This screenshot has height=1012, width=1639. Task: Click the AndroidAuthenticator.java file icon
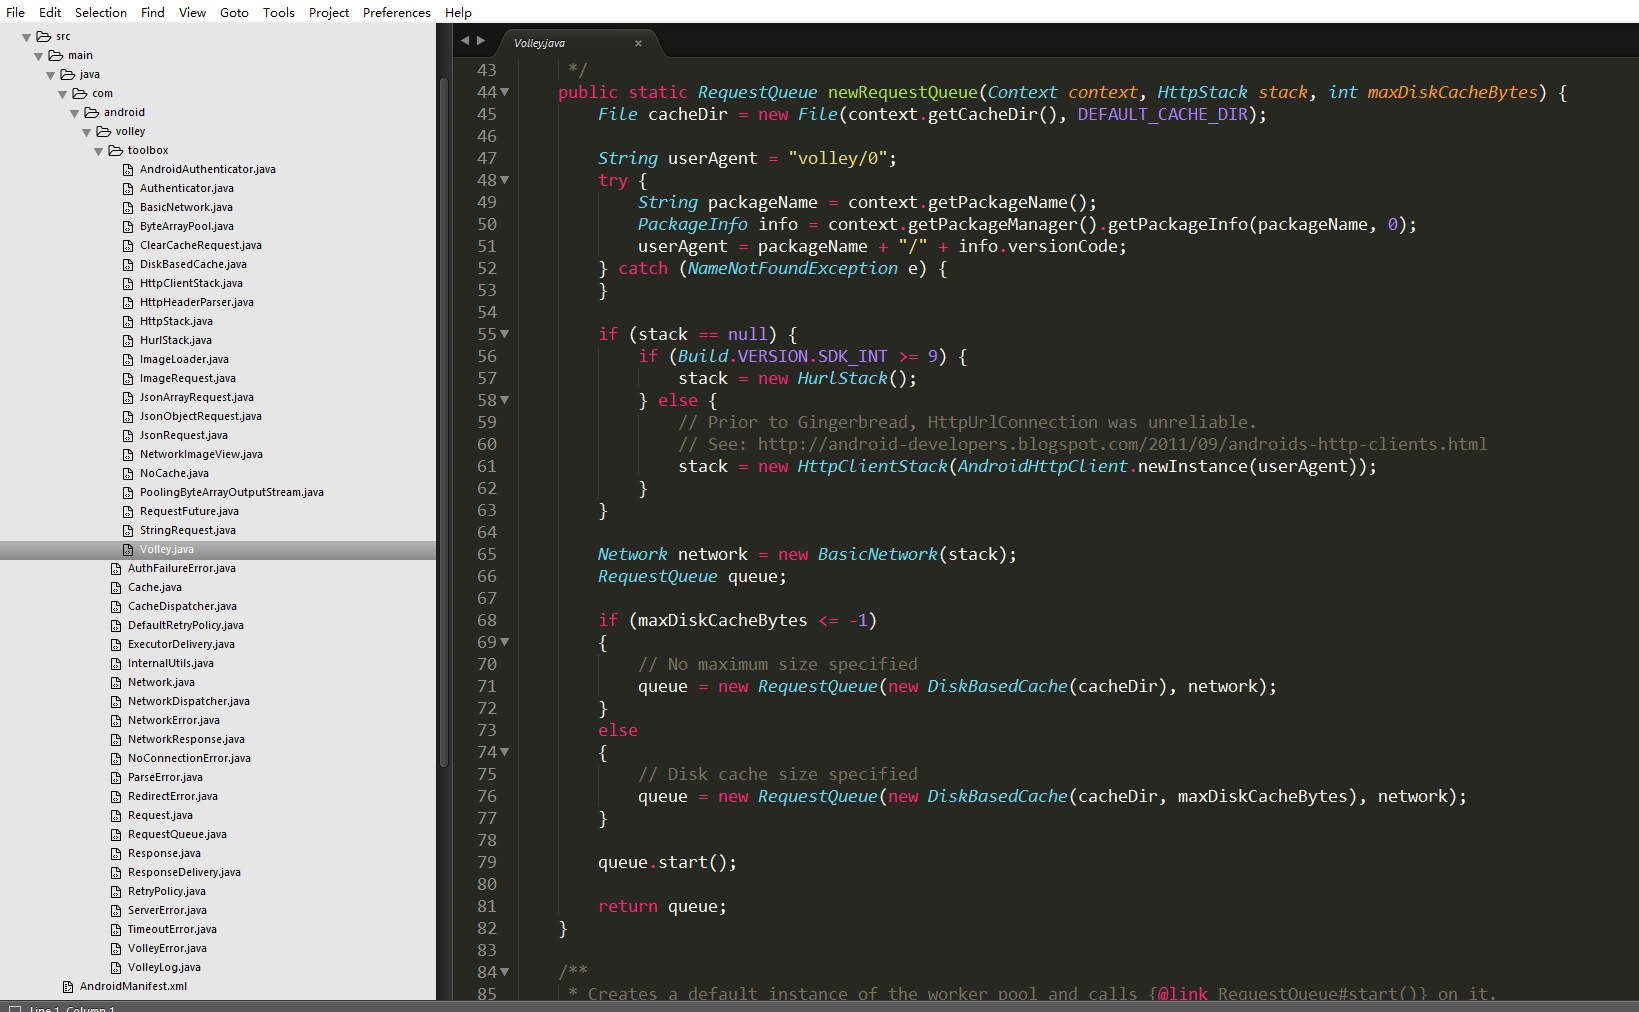point(128,170)
